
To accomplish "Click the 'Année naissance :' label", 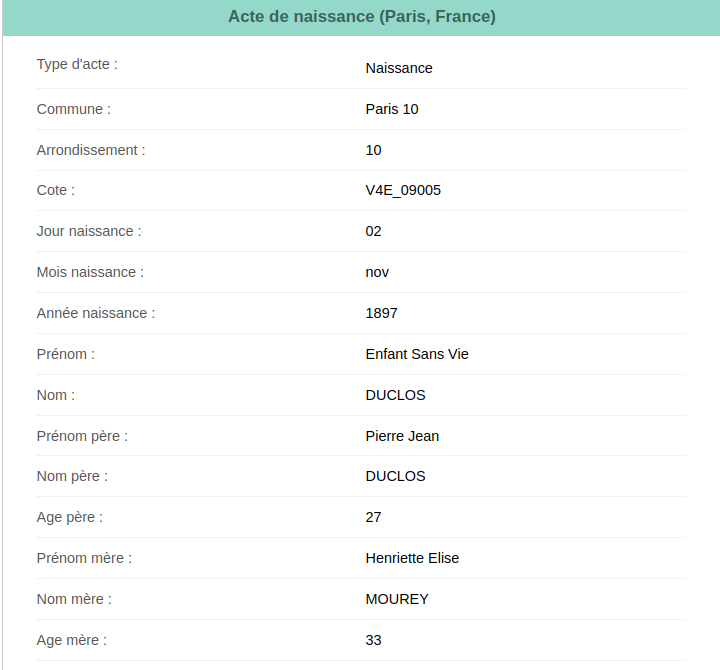I will [96, 313].
